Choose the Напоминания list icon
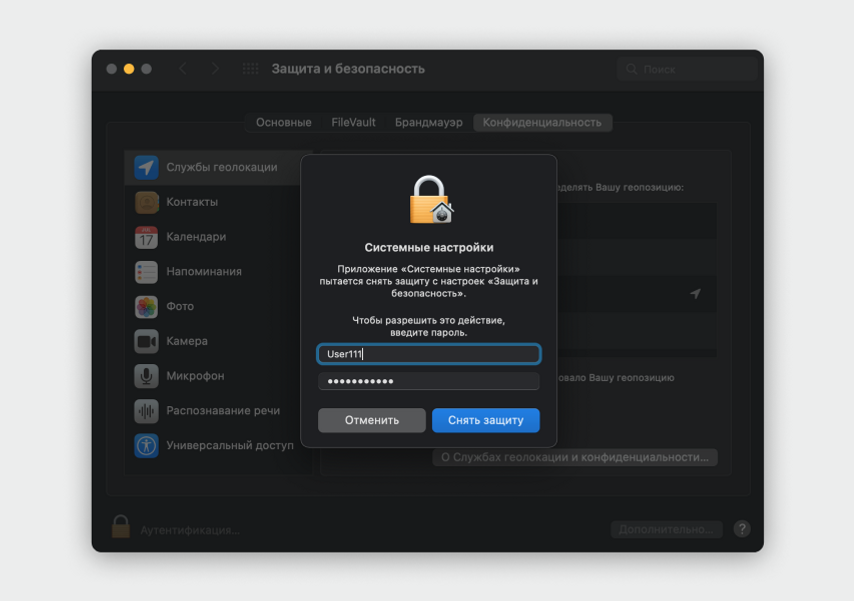This screenshot has width=854, height=601. tap(147, 272)
